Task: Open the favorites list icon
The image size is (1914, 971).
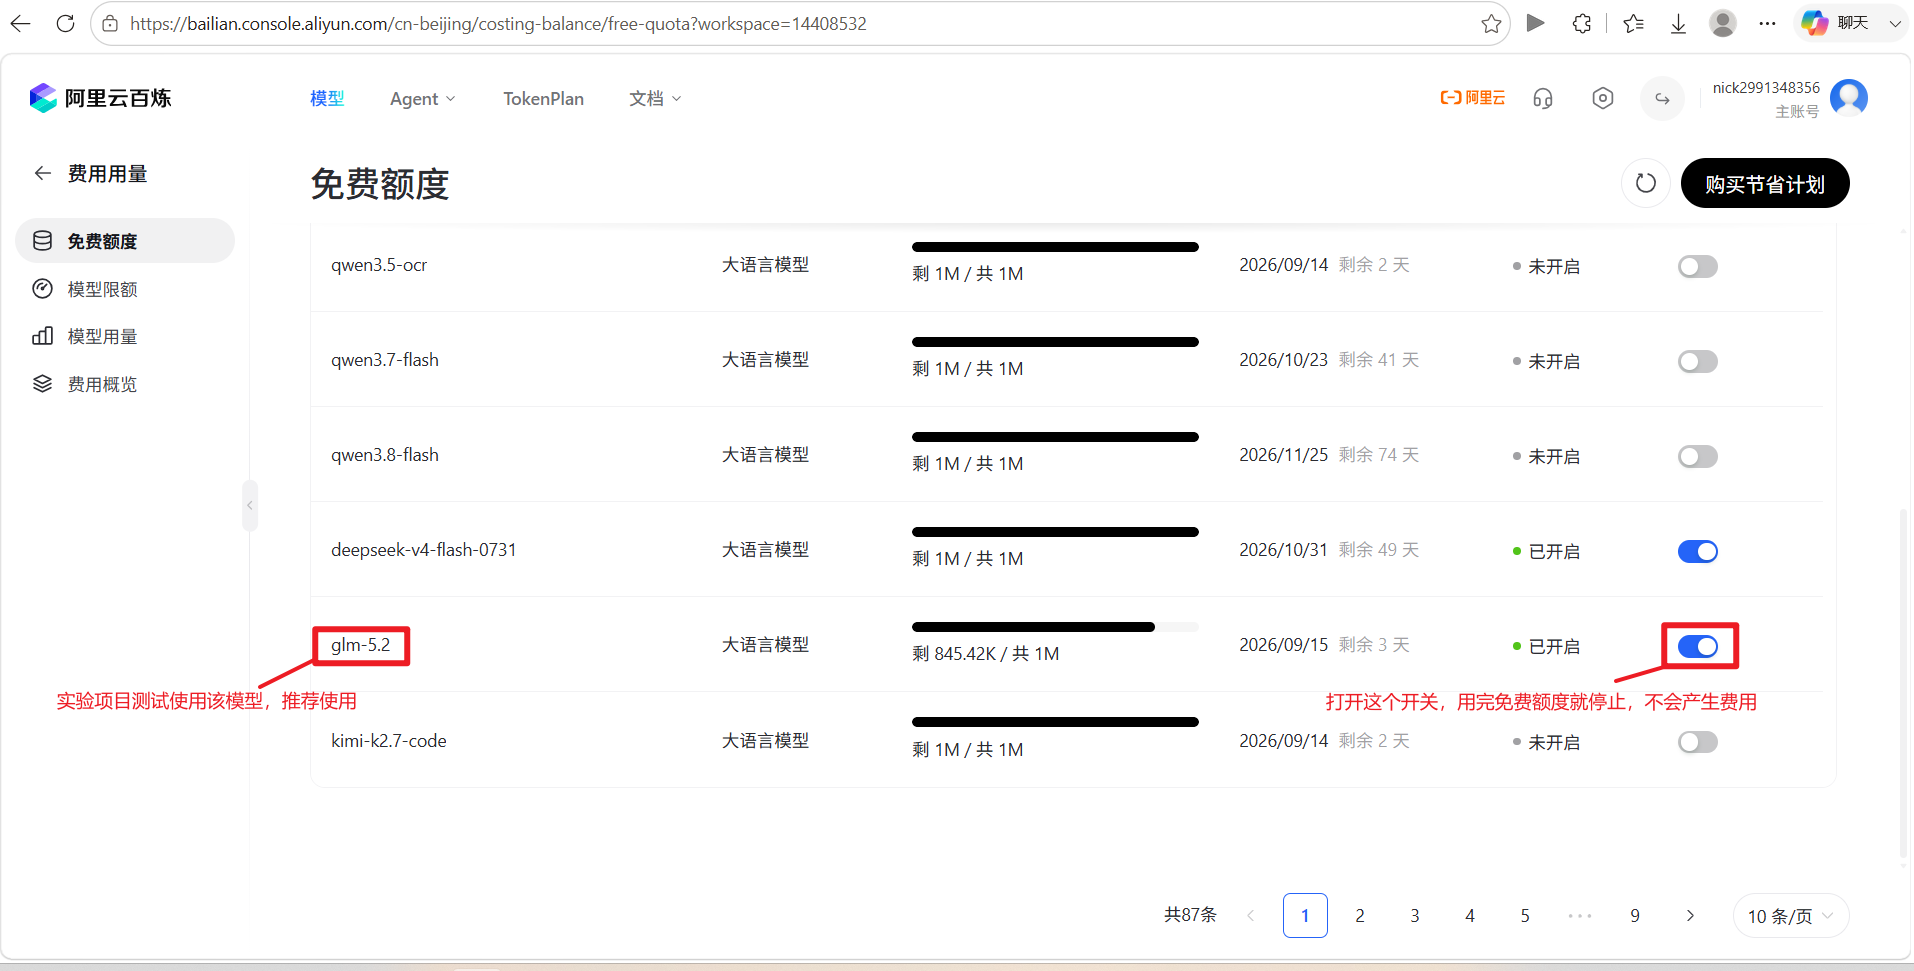Action: [x=1634, y=23]
